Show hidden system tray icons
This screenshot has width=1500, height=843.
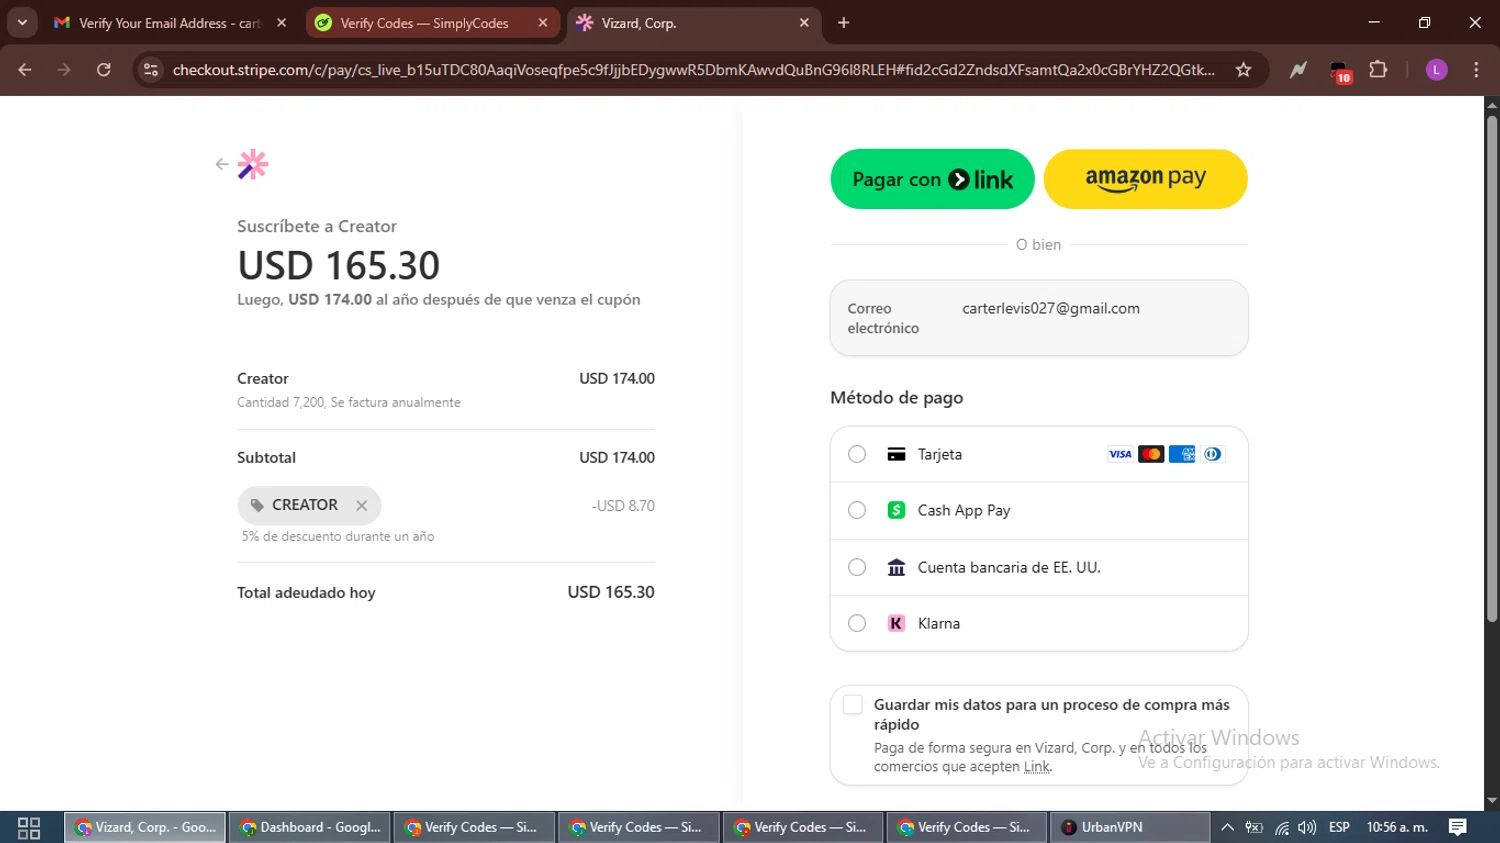1227,828
